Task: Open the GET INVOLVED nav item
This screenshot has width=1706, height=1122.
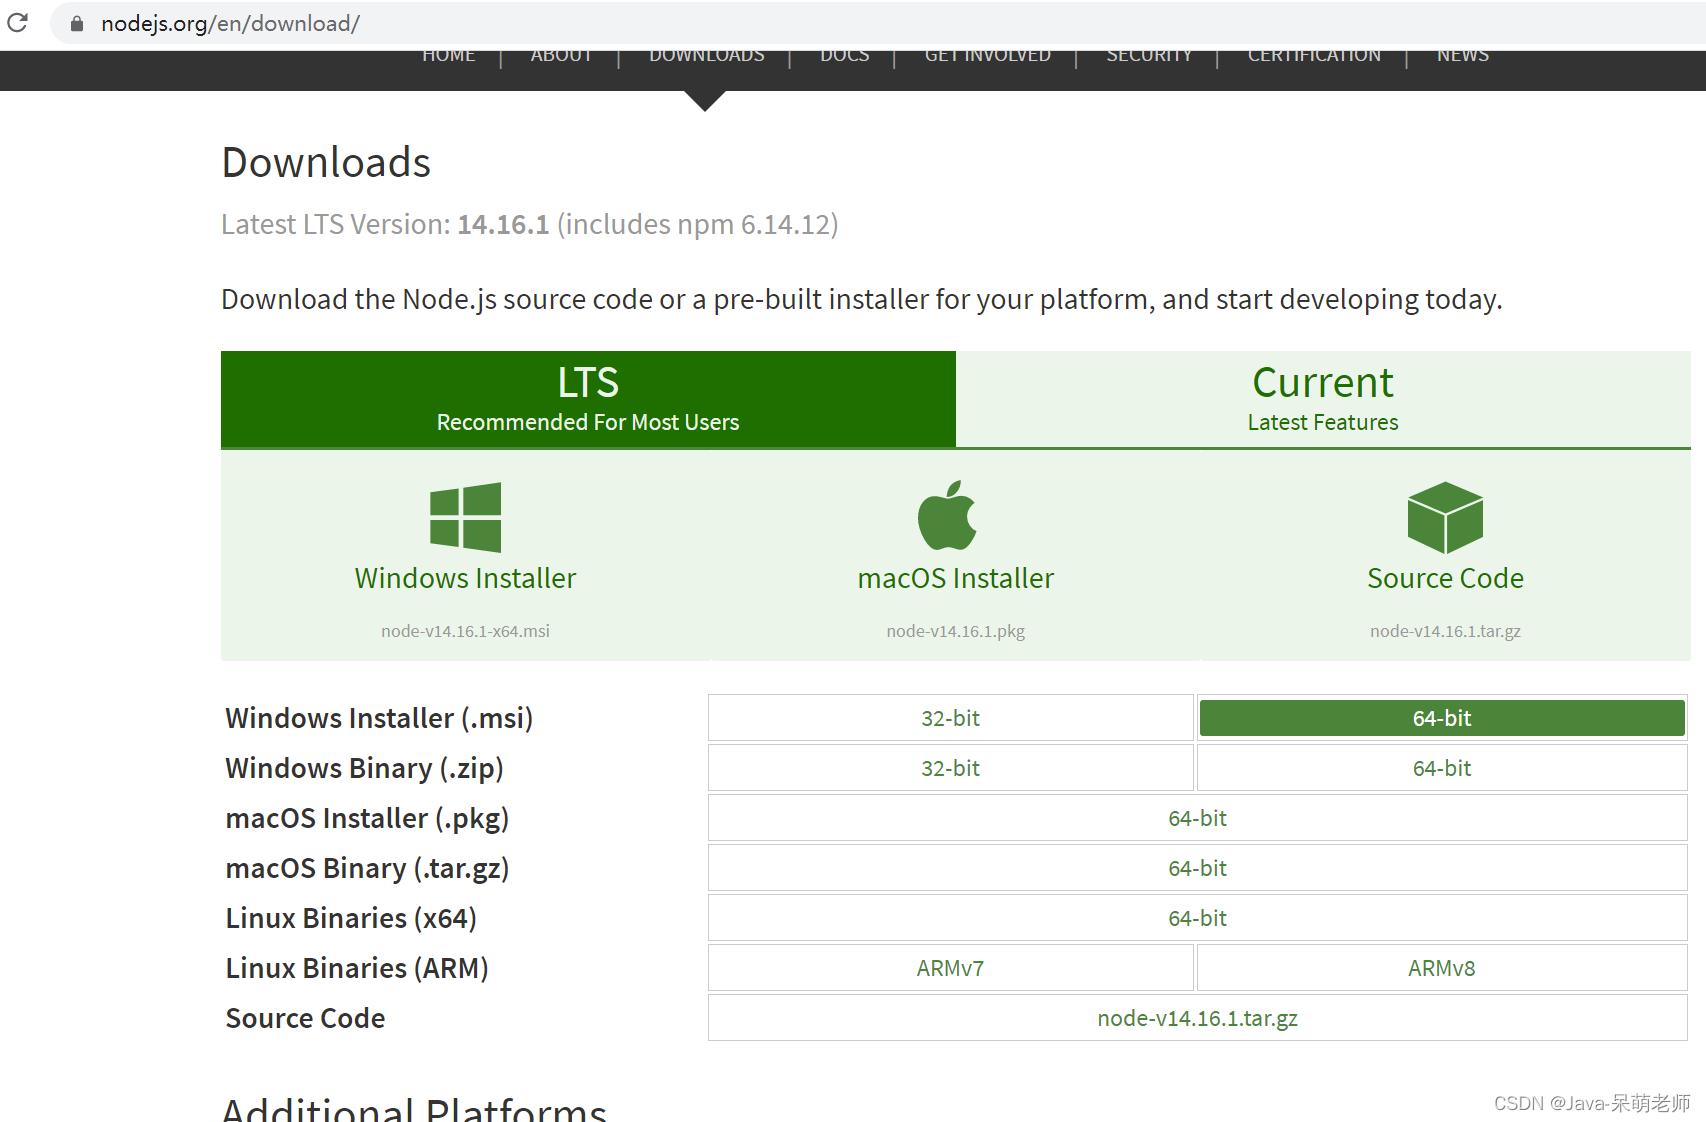Action: pyautogui.click(x=988, y=55)
